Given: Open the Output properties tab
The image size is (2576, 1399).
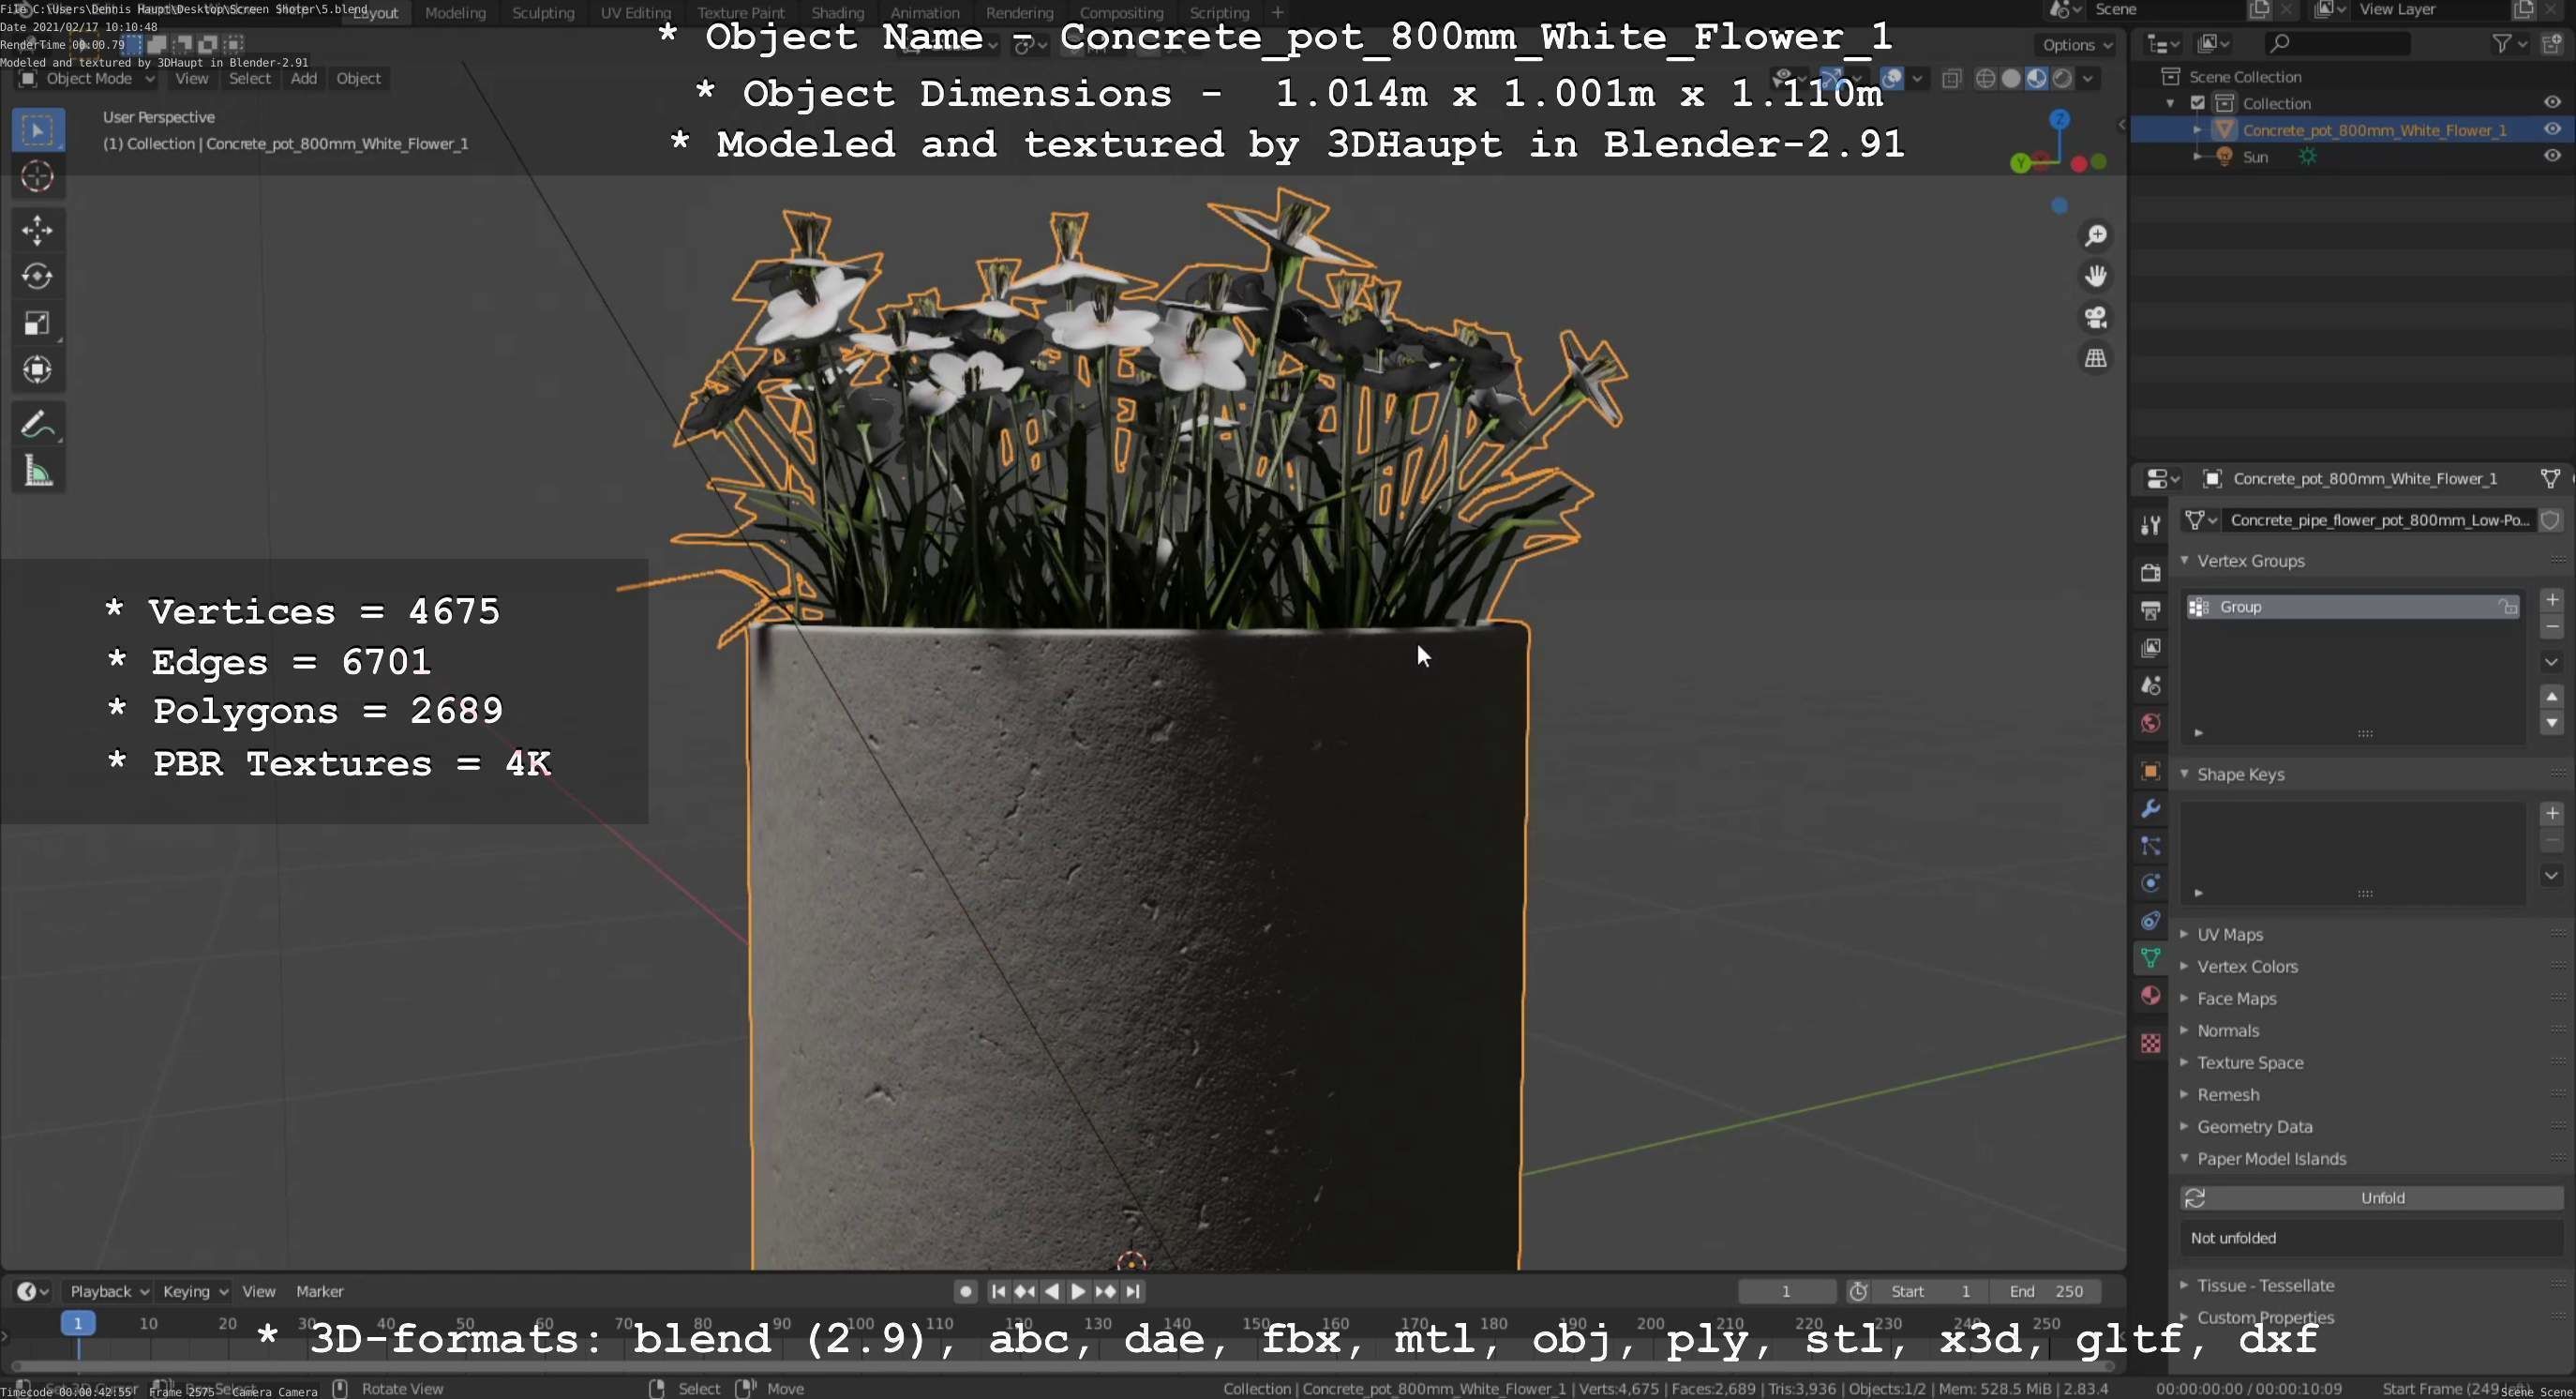Looking at the screenshot, I should 2151,610.
